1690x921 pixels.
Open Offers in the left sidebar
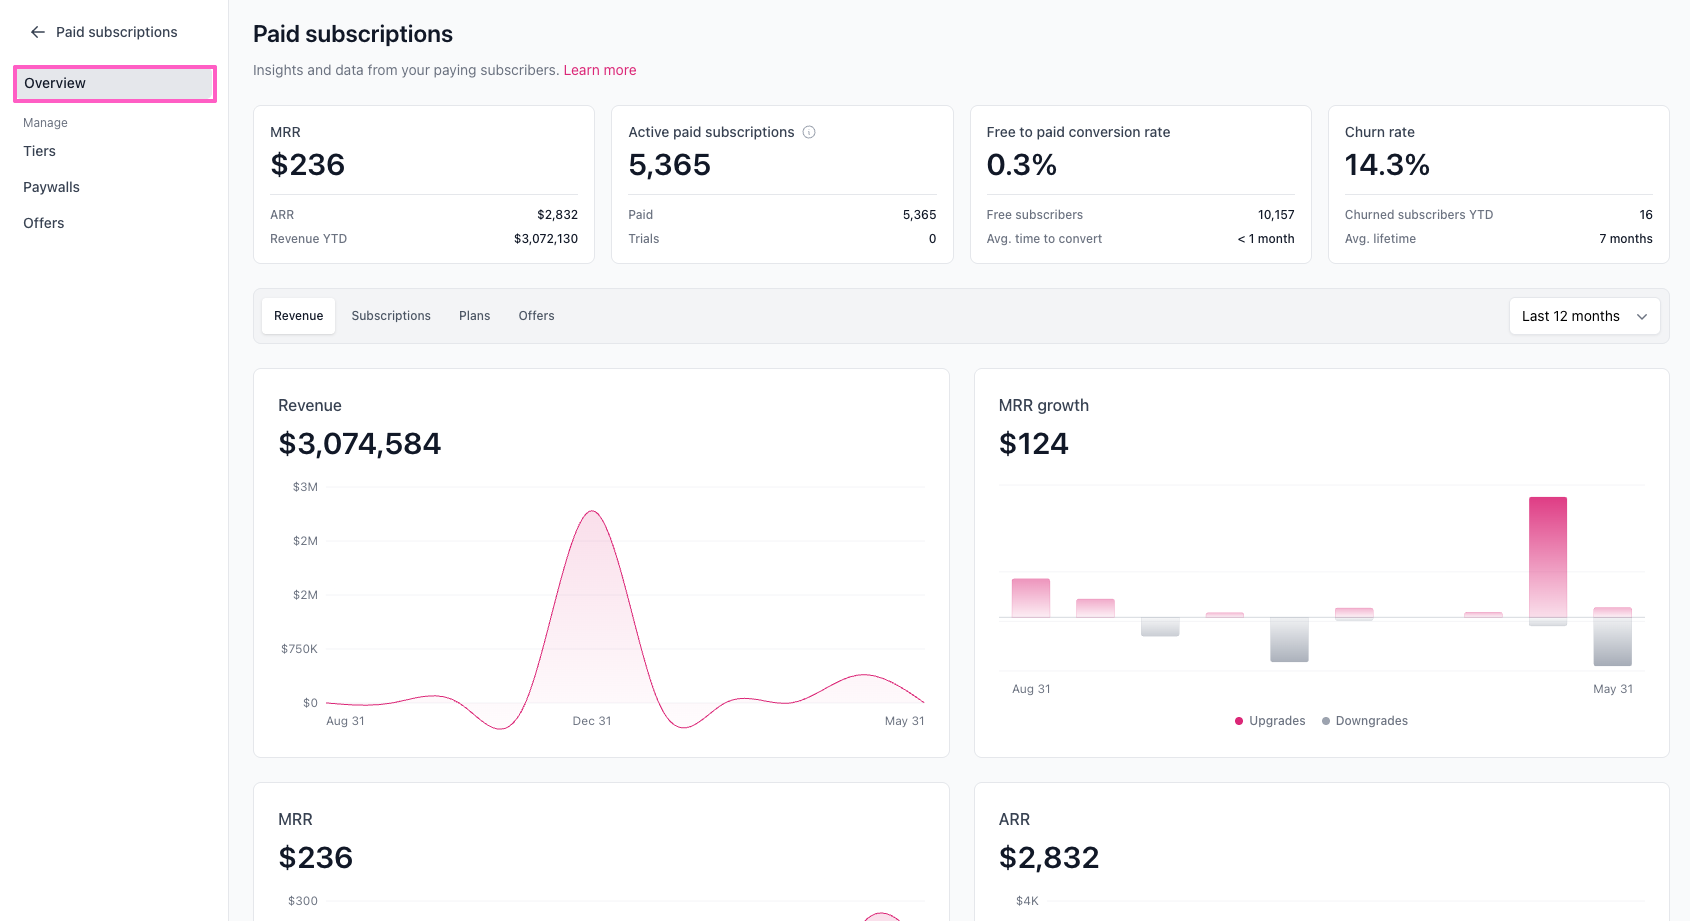[44, 223]
